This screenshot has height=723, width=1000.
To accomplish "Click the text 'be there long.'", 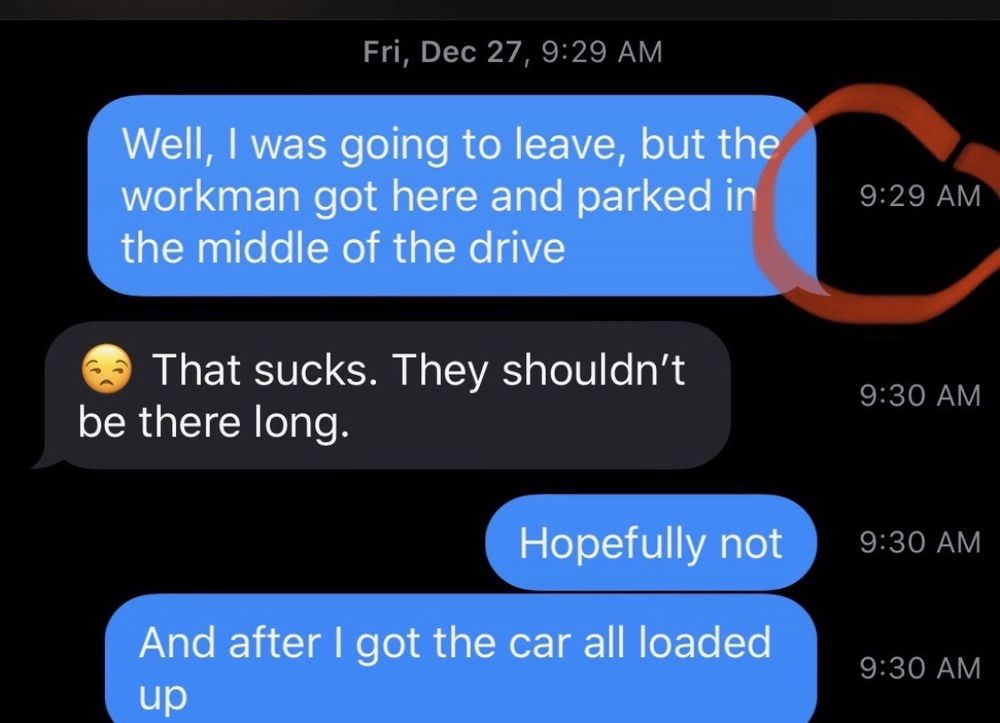I will pos(214,423).
